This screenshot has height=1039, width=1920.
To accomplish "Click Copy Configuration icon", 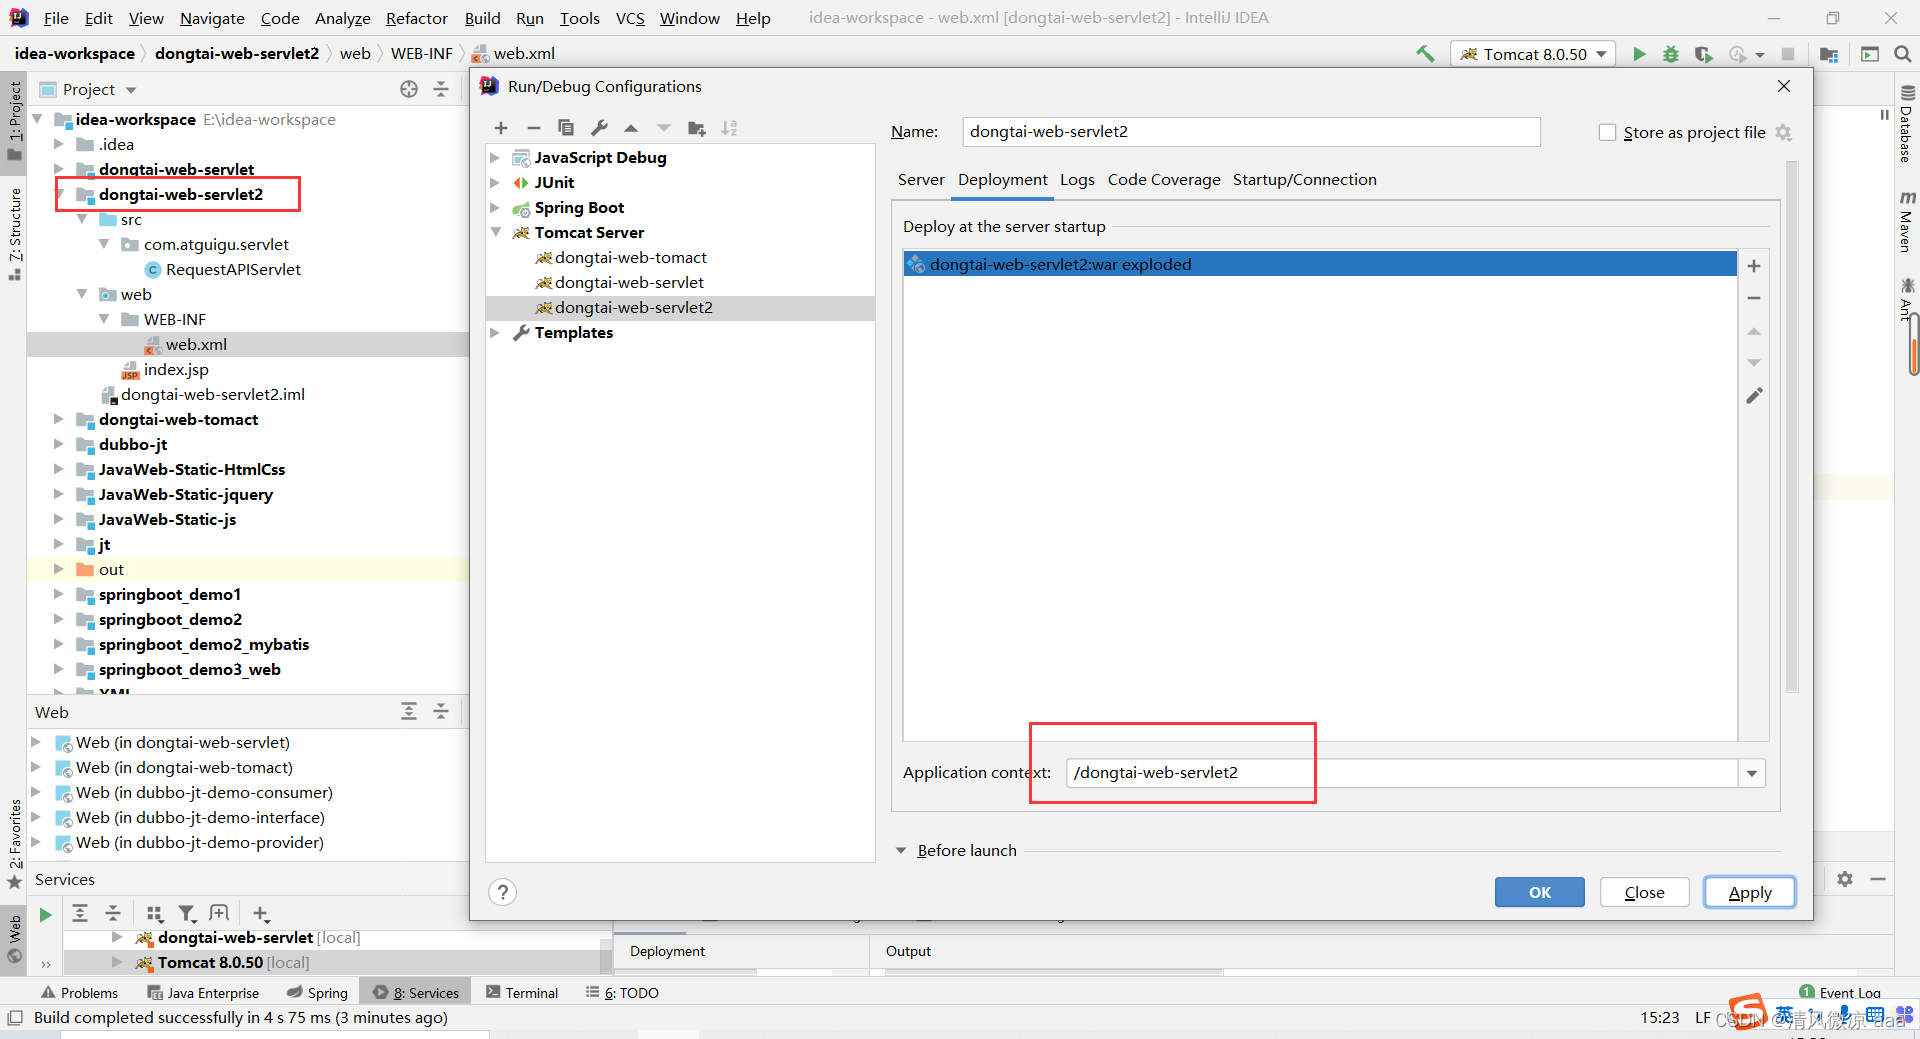I will coord(566,128).
